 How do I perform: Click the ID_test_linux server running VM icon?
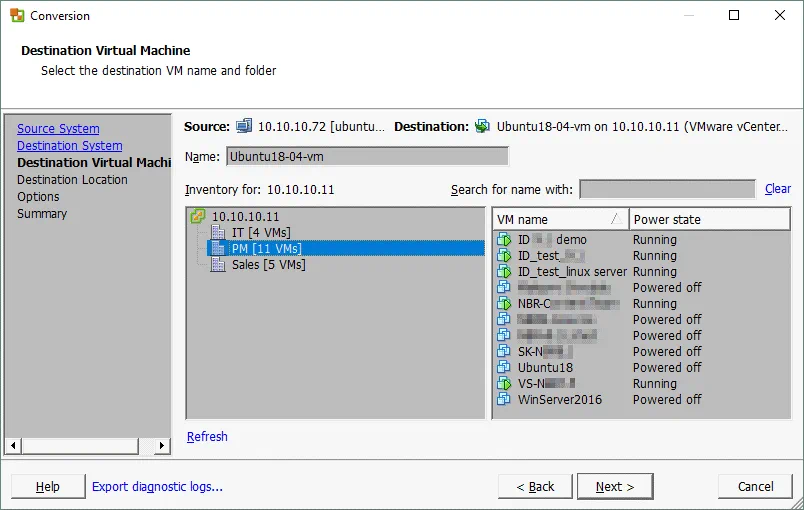505,271
